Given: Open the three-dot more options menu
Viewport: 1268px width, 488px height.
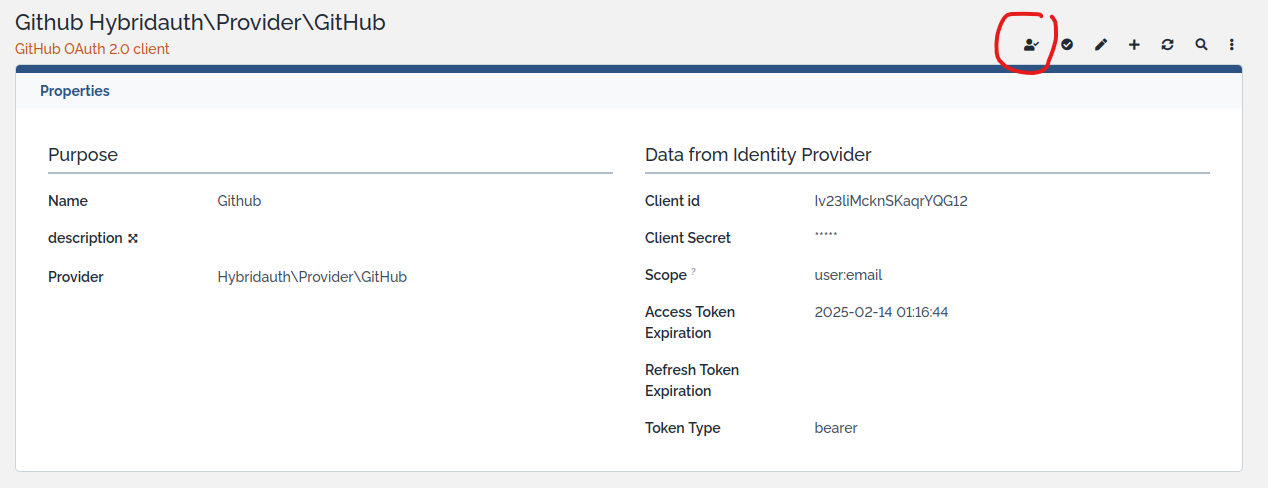Looking at the screenshot, I should point(1232,45).
